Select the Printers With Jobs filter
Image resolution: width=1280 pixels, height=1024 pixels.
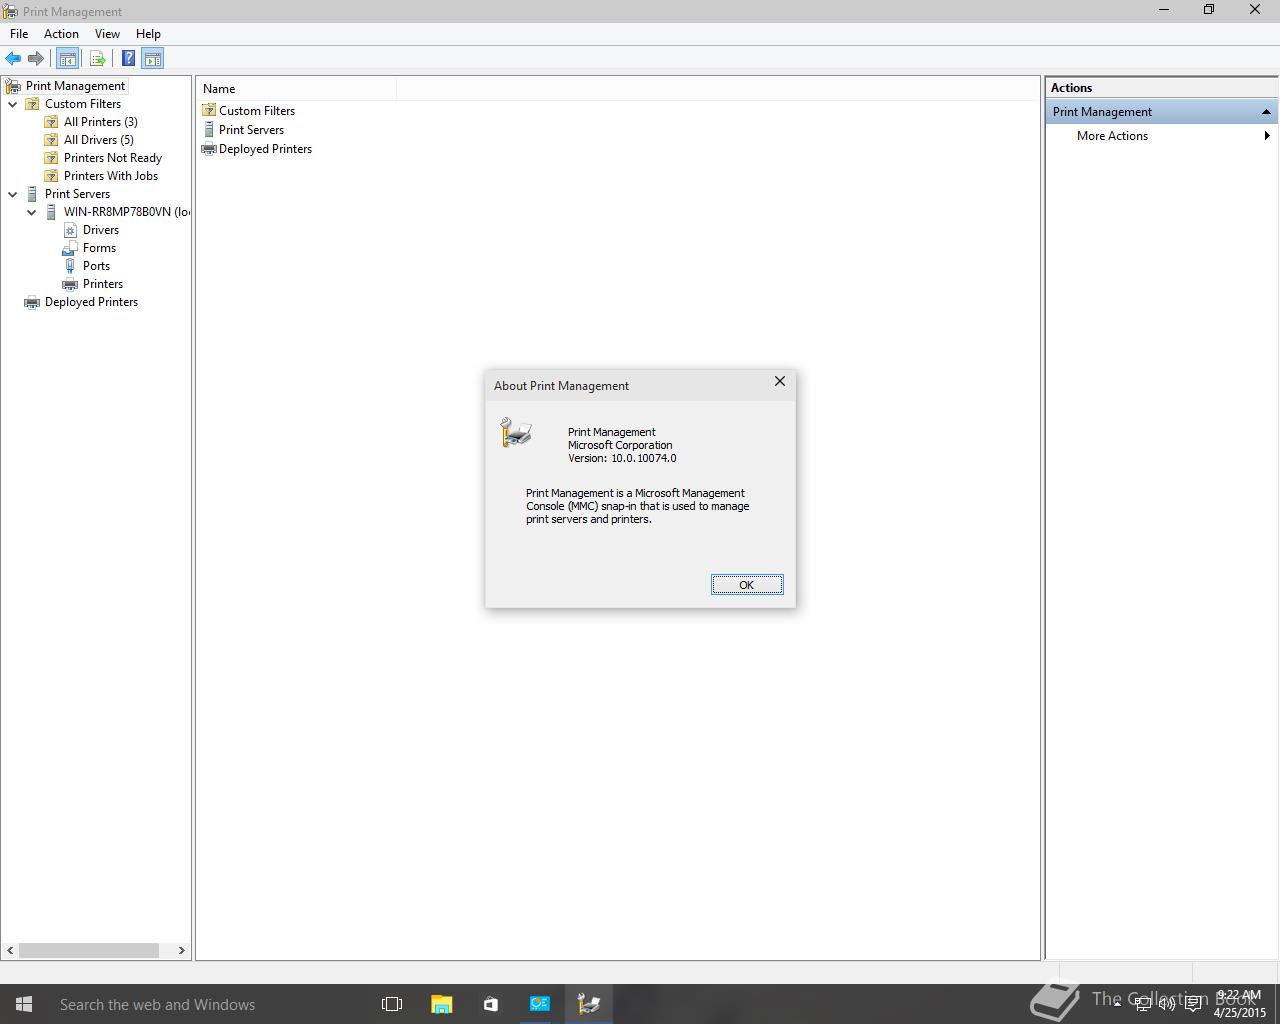coord(111,176)
